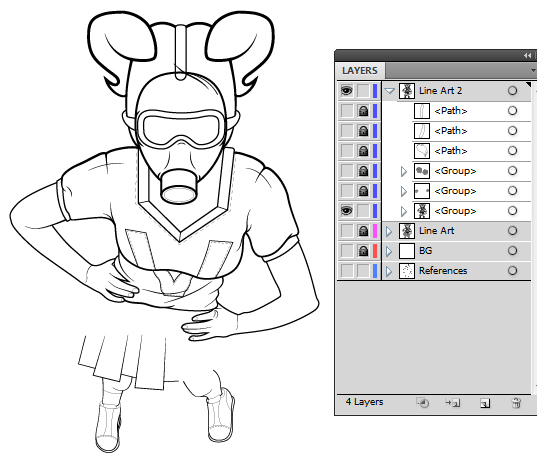Show the References layer
This screenshot has height=458, width=537.
pyautogui.click(x=347, y=271)
